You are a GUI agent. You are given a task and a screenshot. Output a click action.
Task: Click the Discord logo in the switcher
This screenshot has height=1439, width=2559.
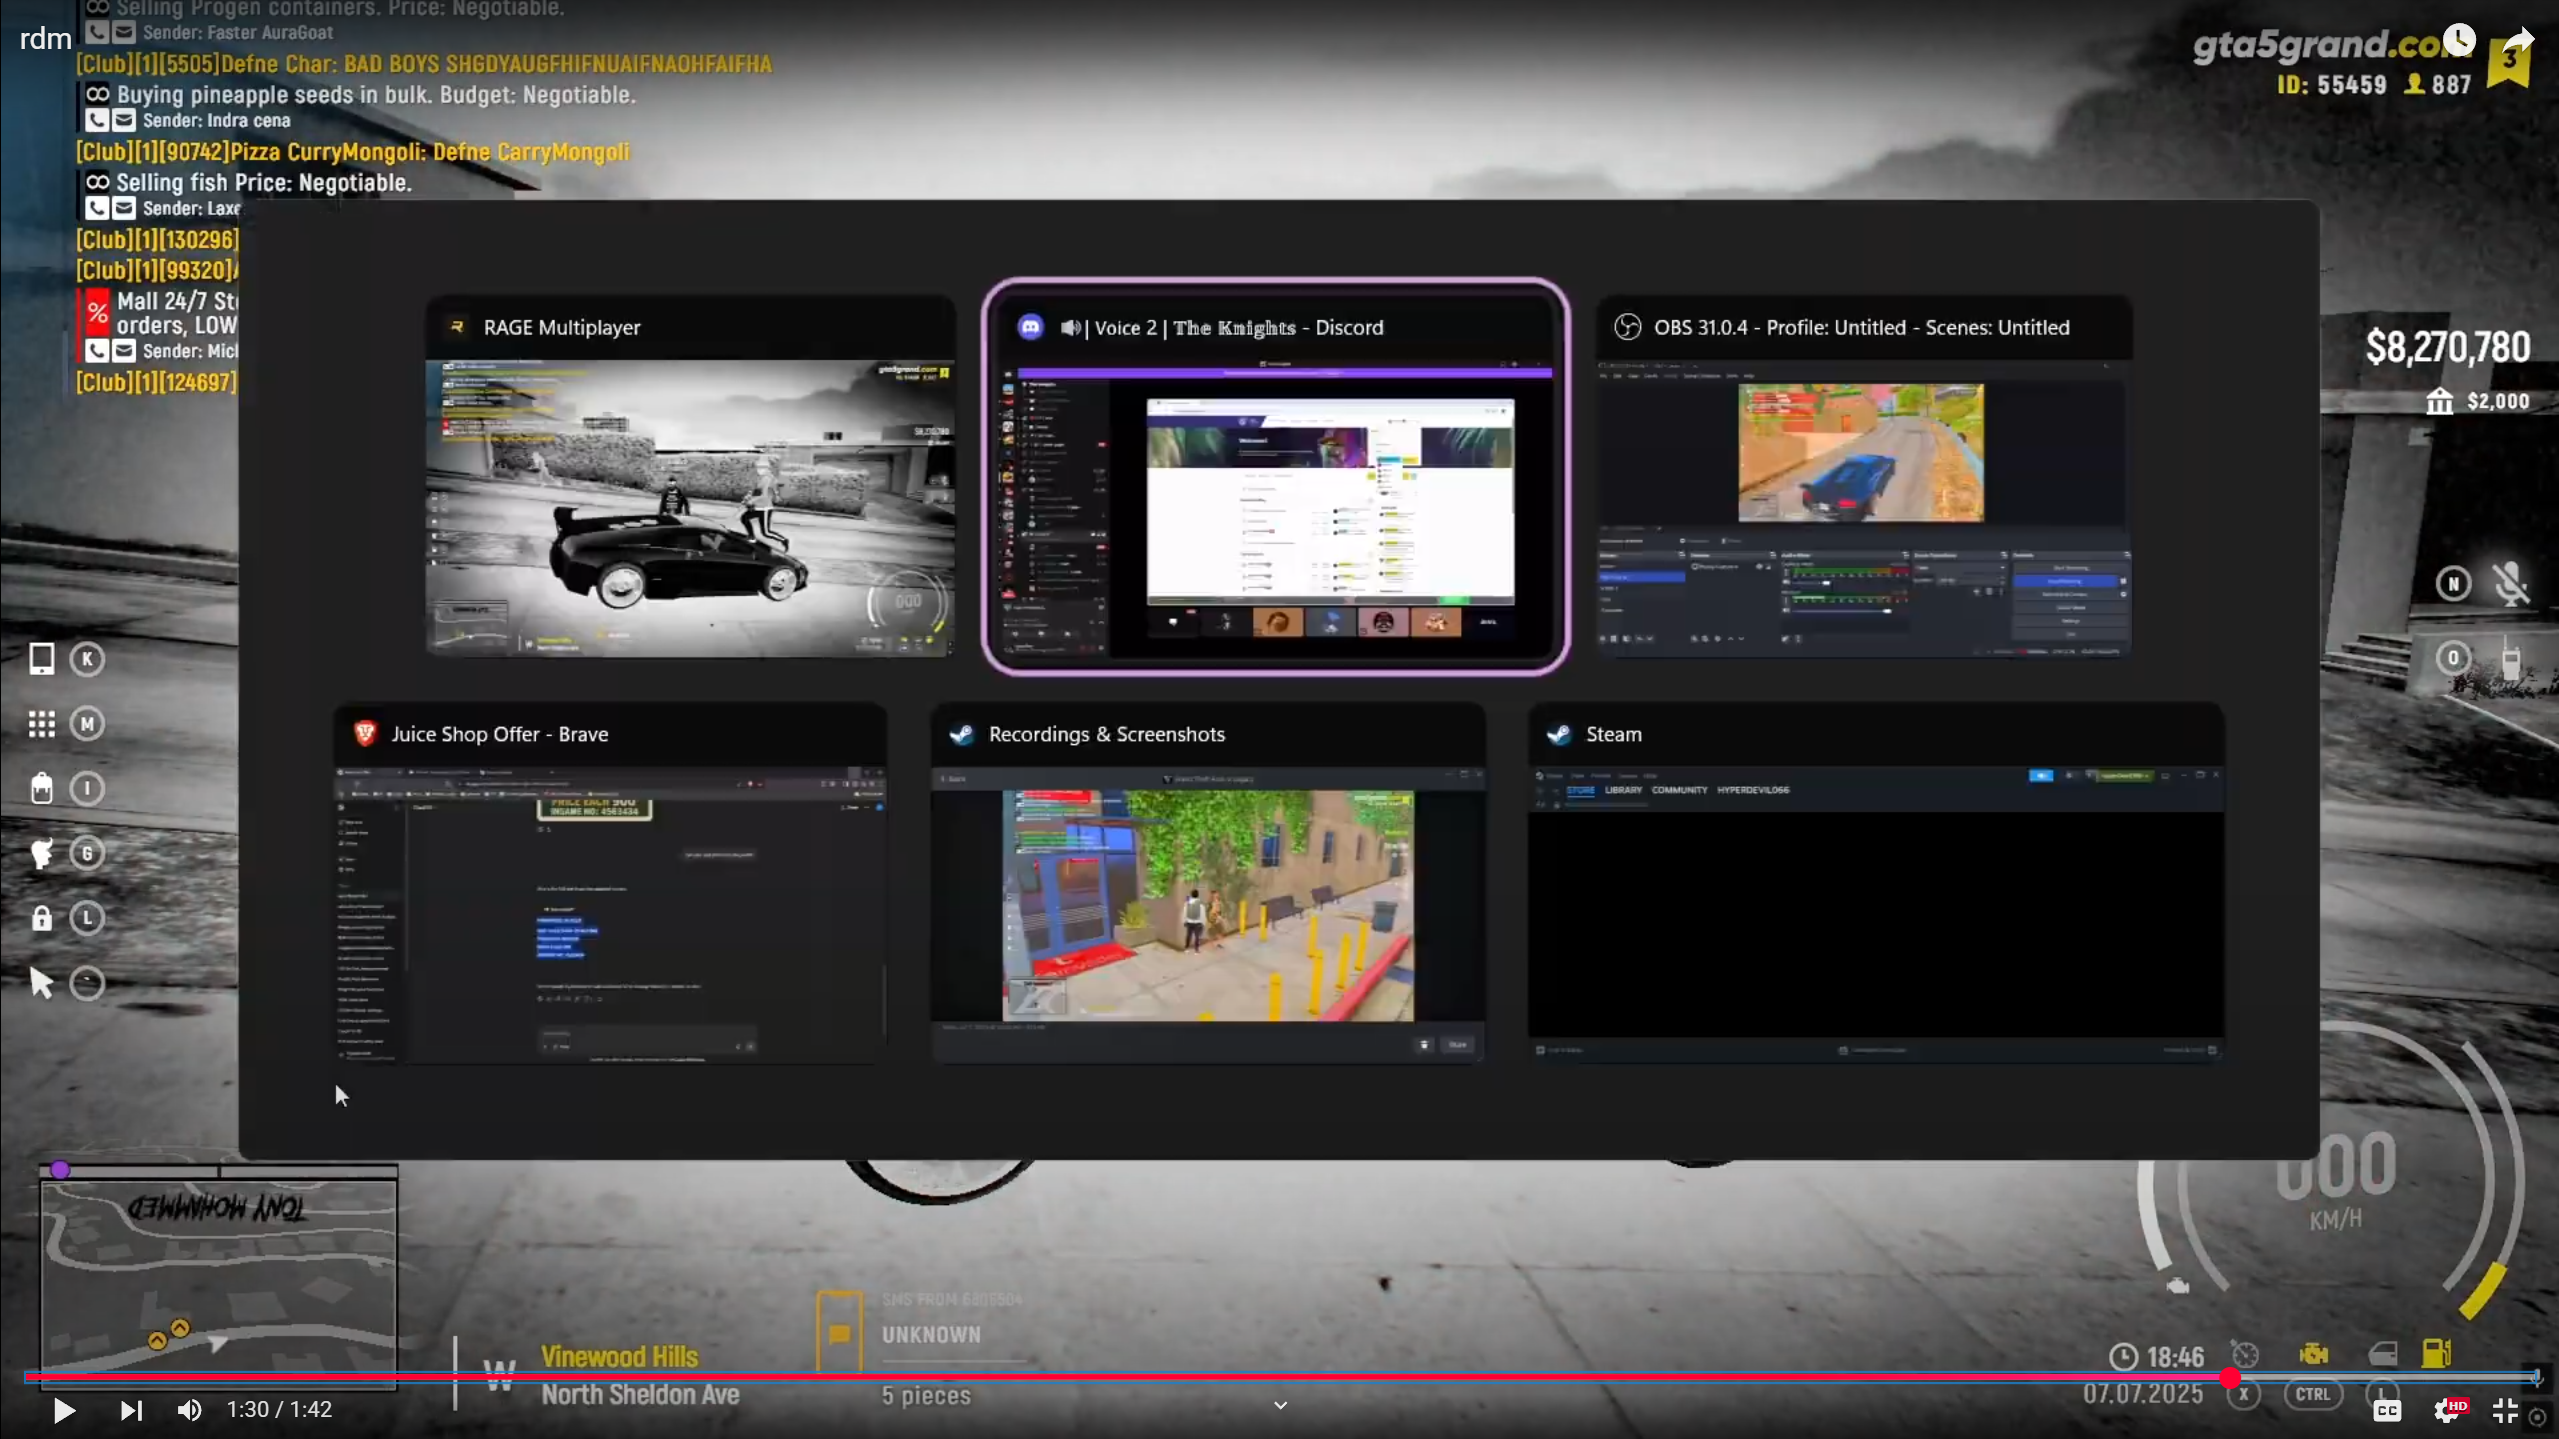coord(1030,327)
